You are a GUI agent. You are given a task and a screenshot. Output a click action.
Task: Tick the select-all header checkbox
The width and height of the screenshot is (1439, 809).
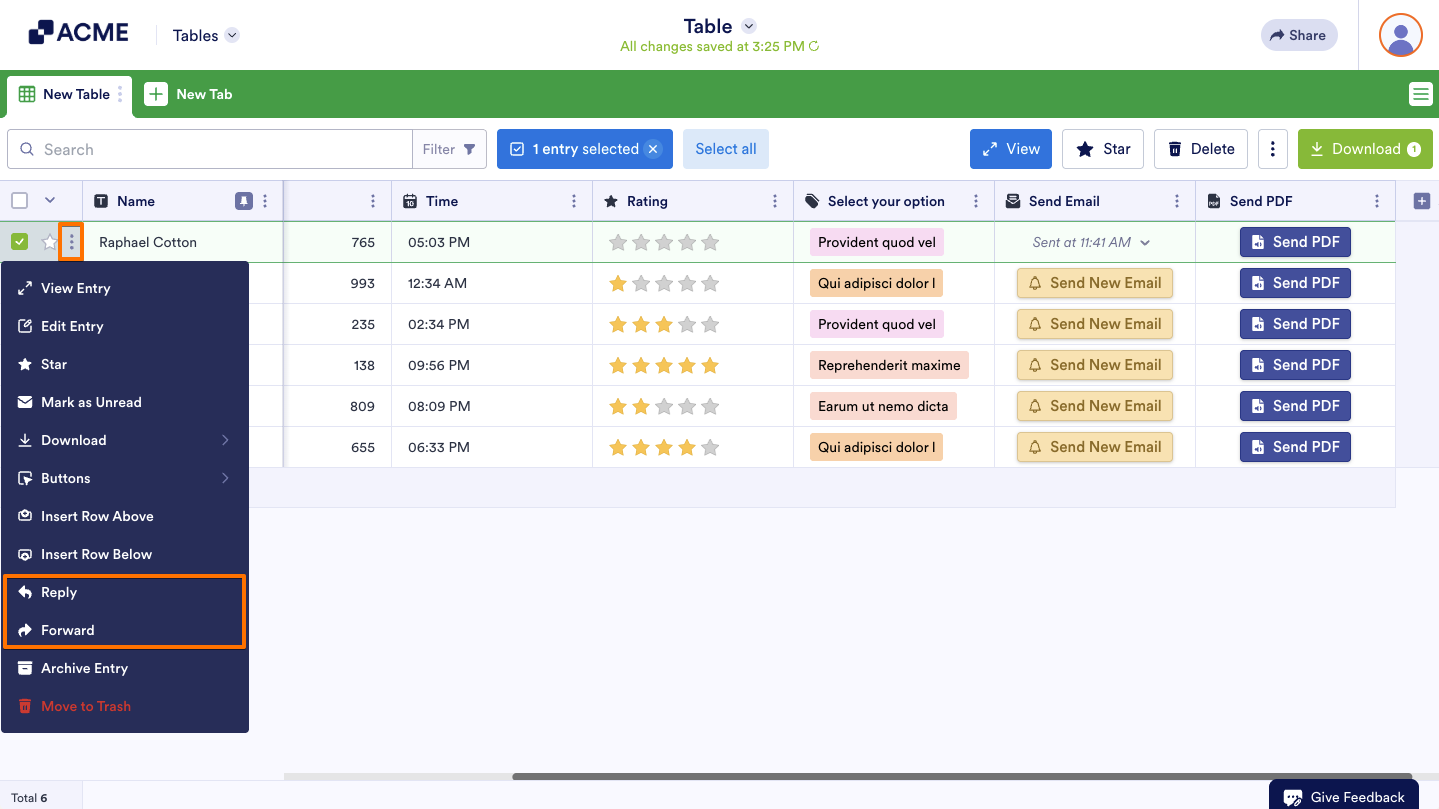pyautogui.click(x=19, y=201)
